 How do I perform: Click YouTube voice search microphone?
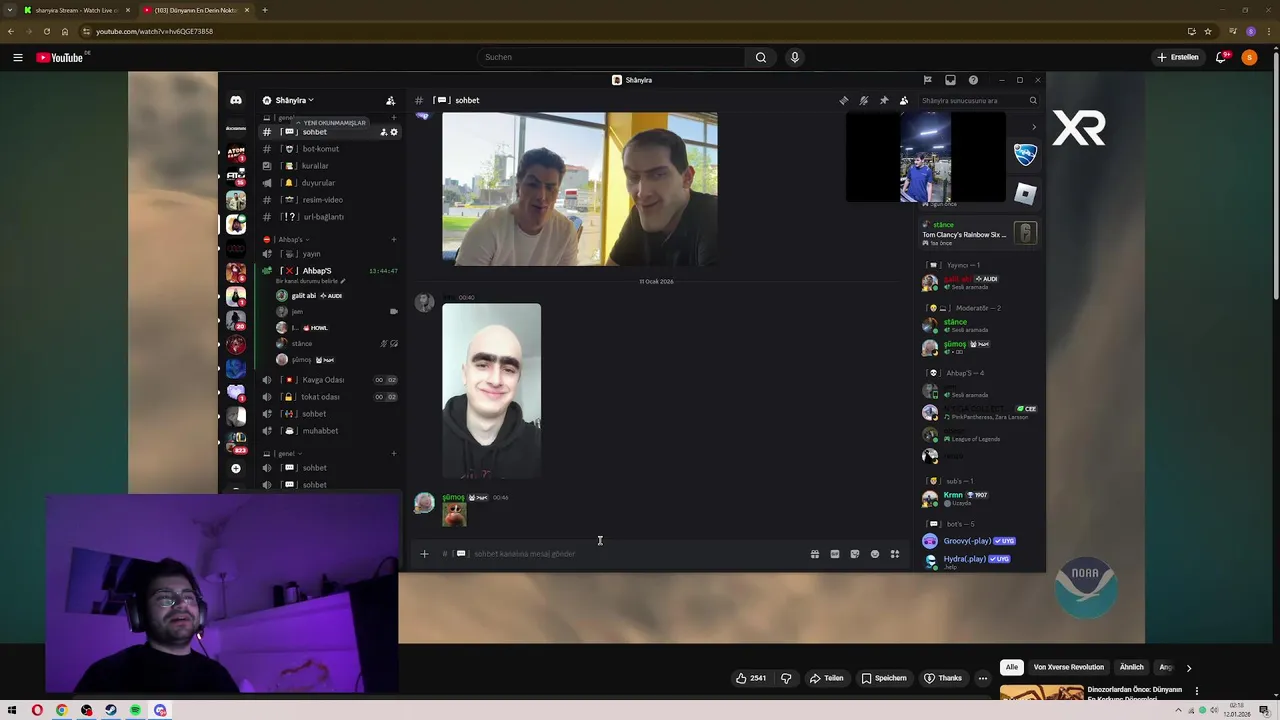(795, 57)
